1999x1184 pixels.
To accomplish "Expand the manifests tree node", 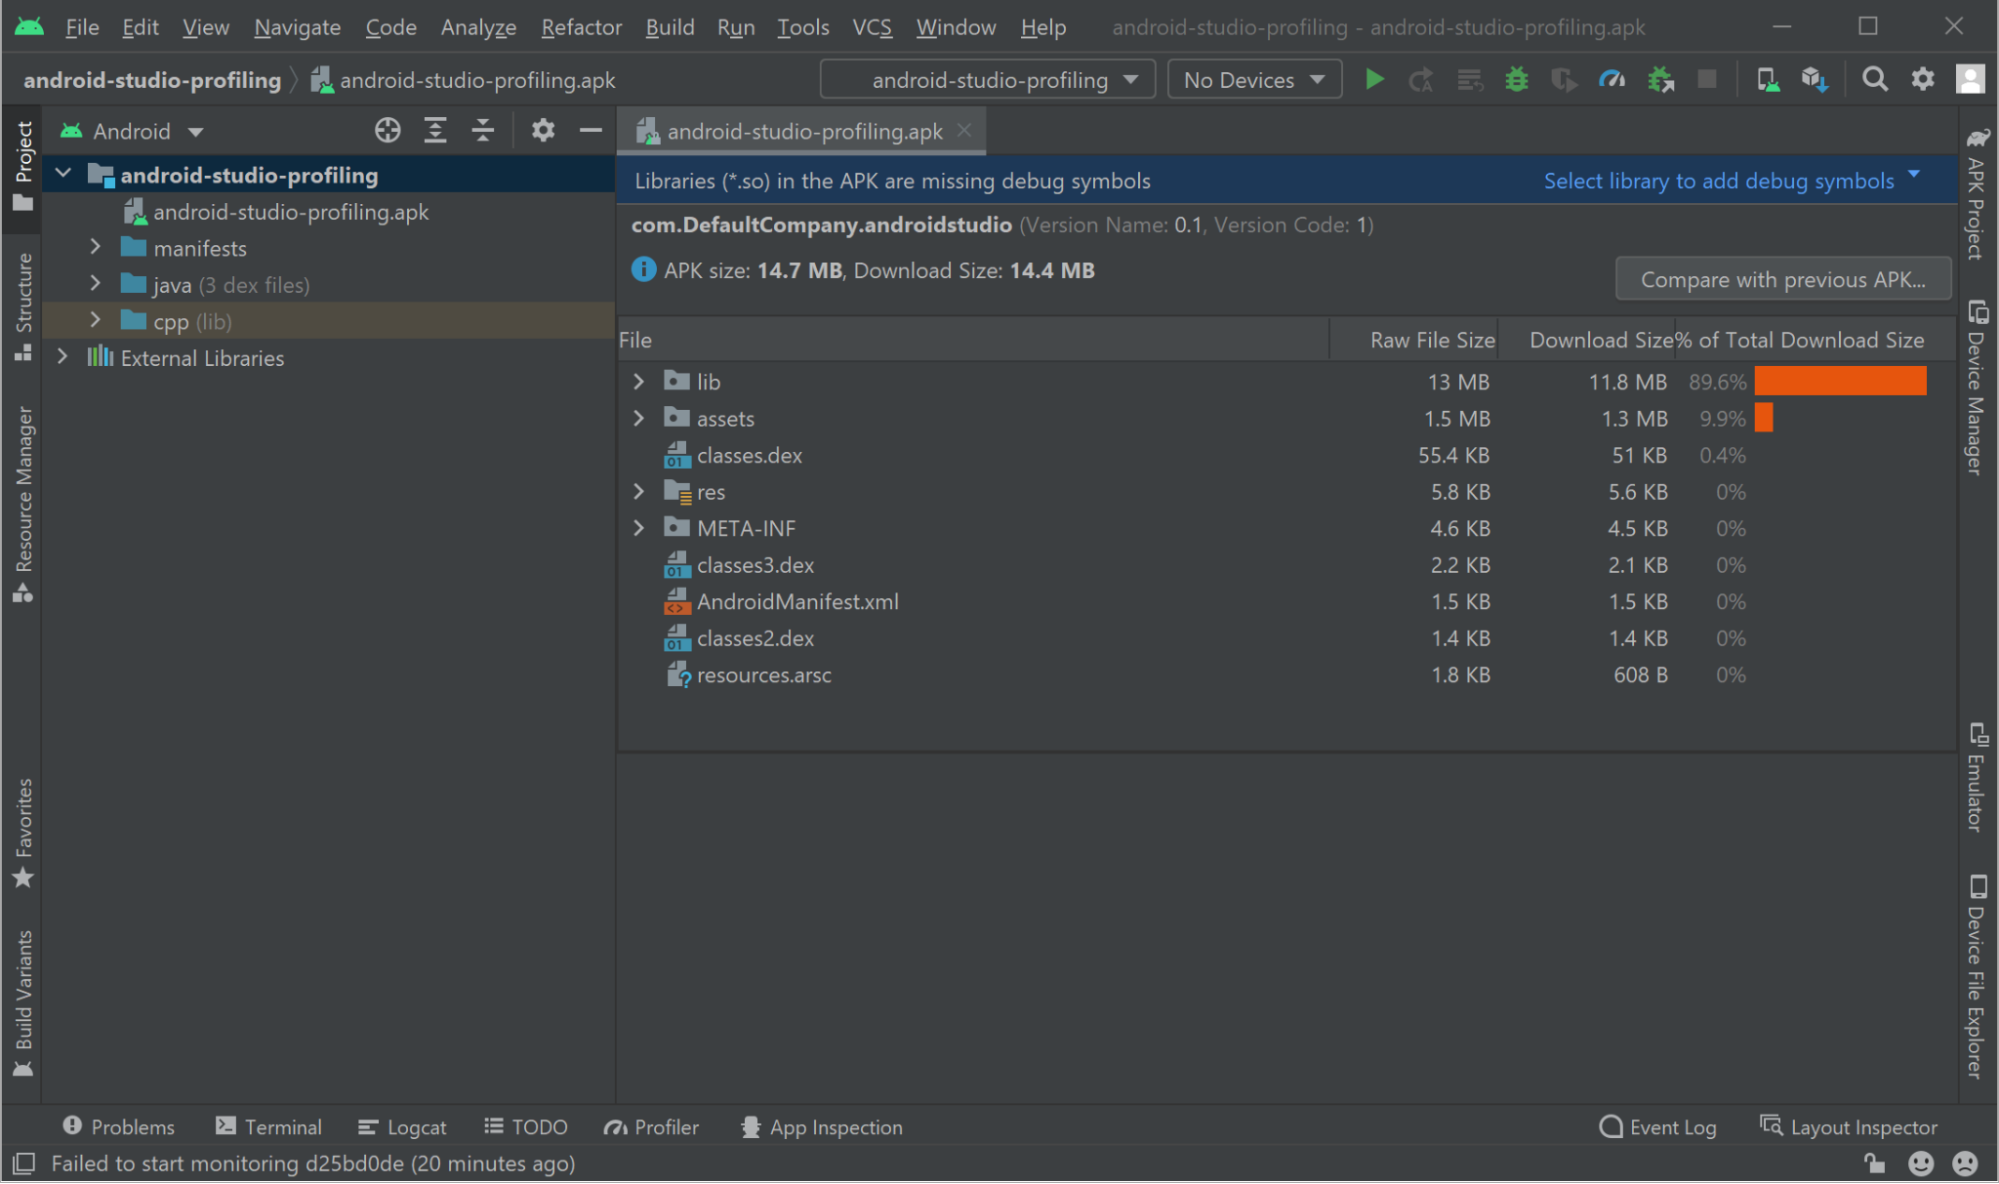I will click(x=96, y=247).
